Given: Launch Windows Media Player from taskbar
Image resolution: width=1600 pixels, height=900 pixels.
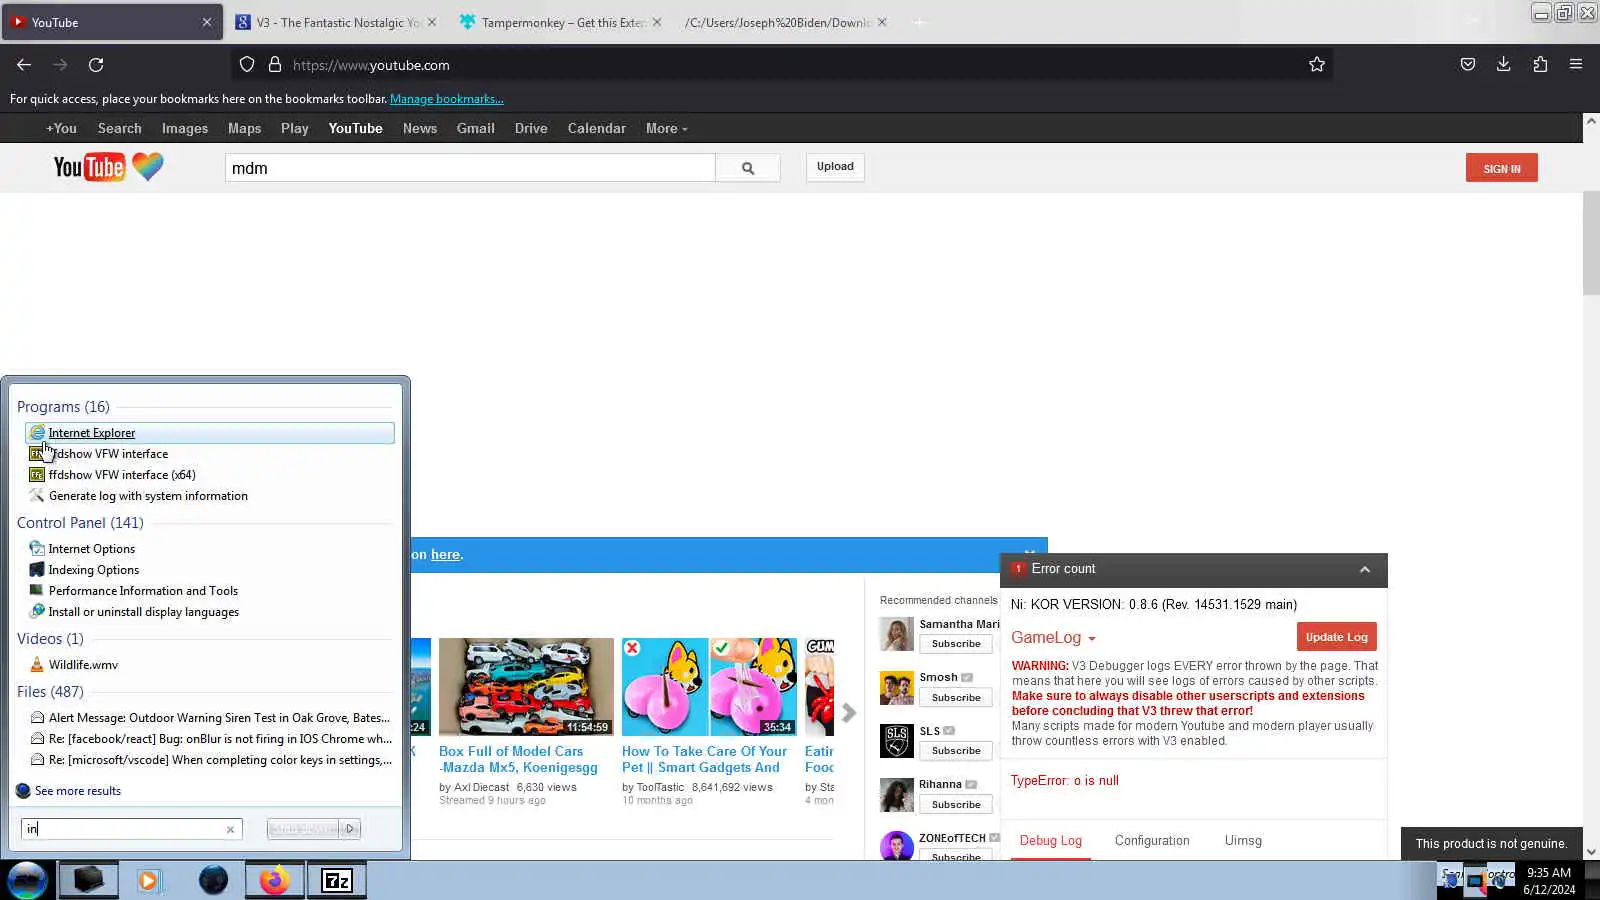Looking at the screenshot, I should (x=149, y=881).
